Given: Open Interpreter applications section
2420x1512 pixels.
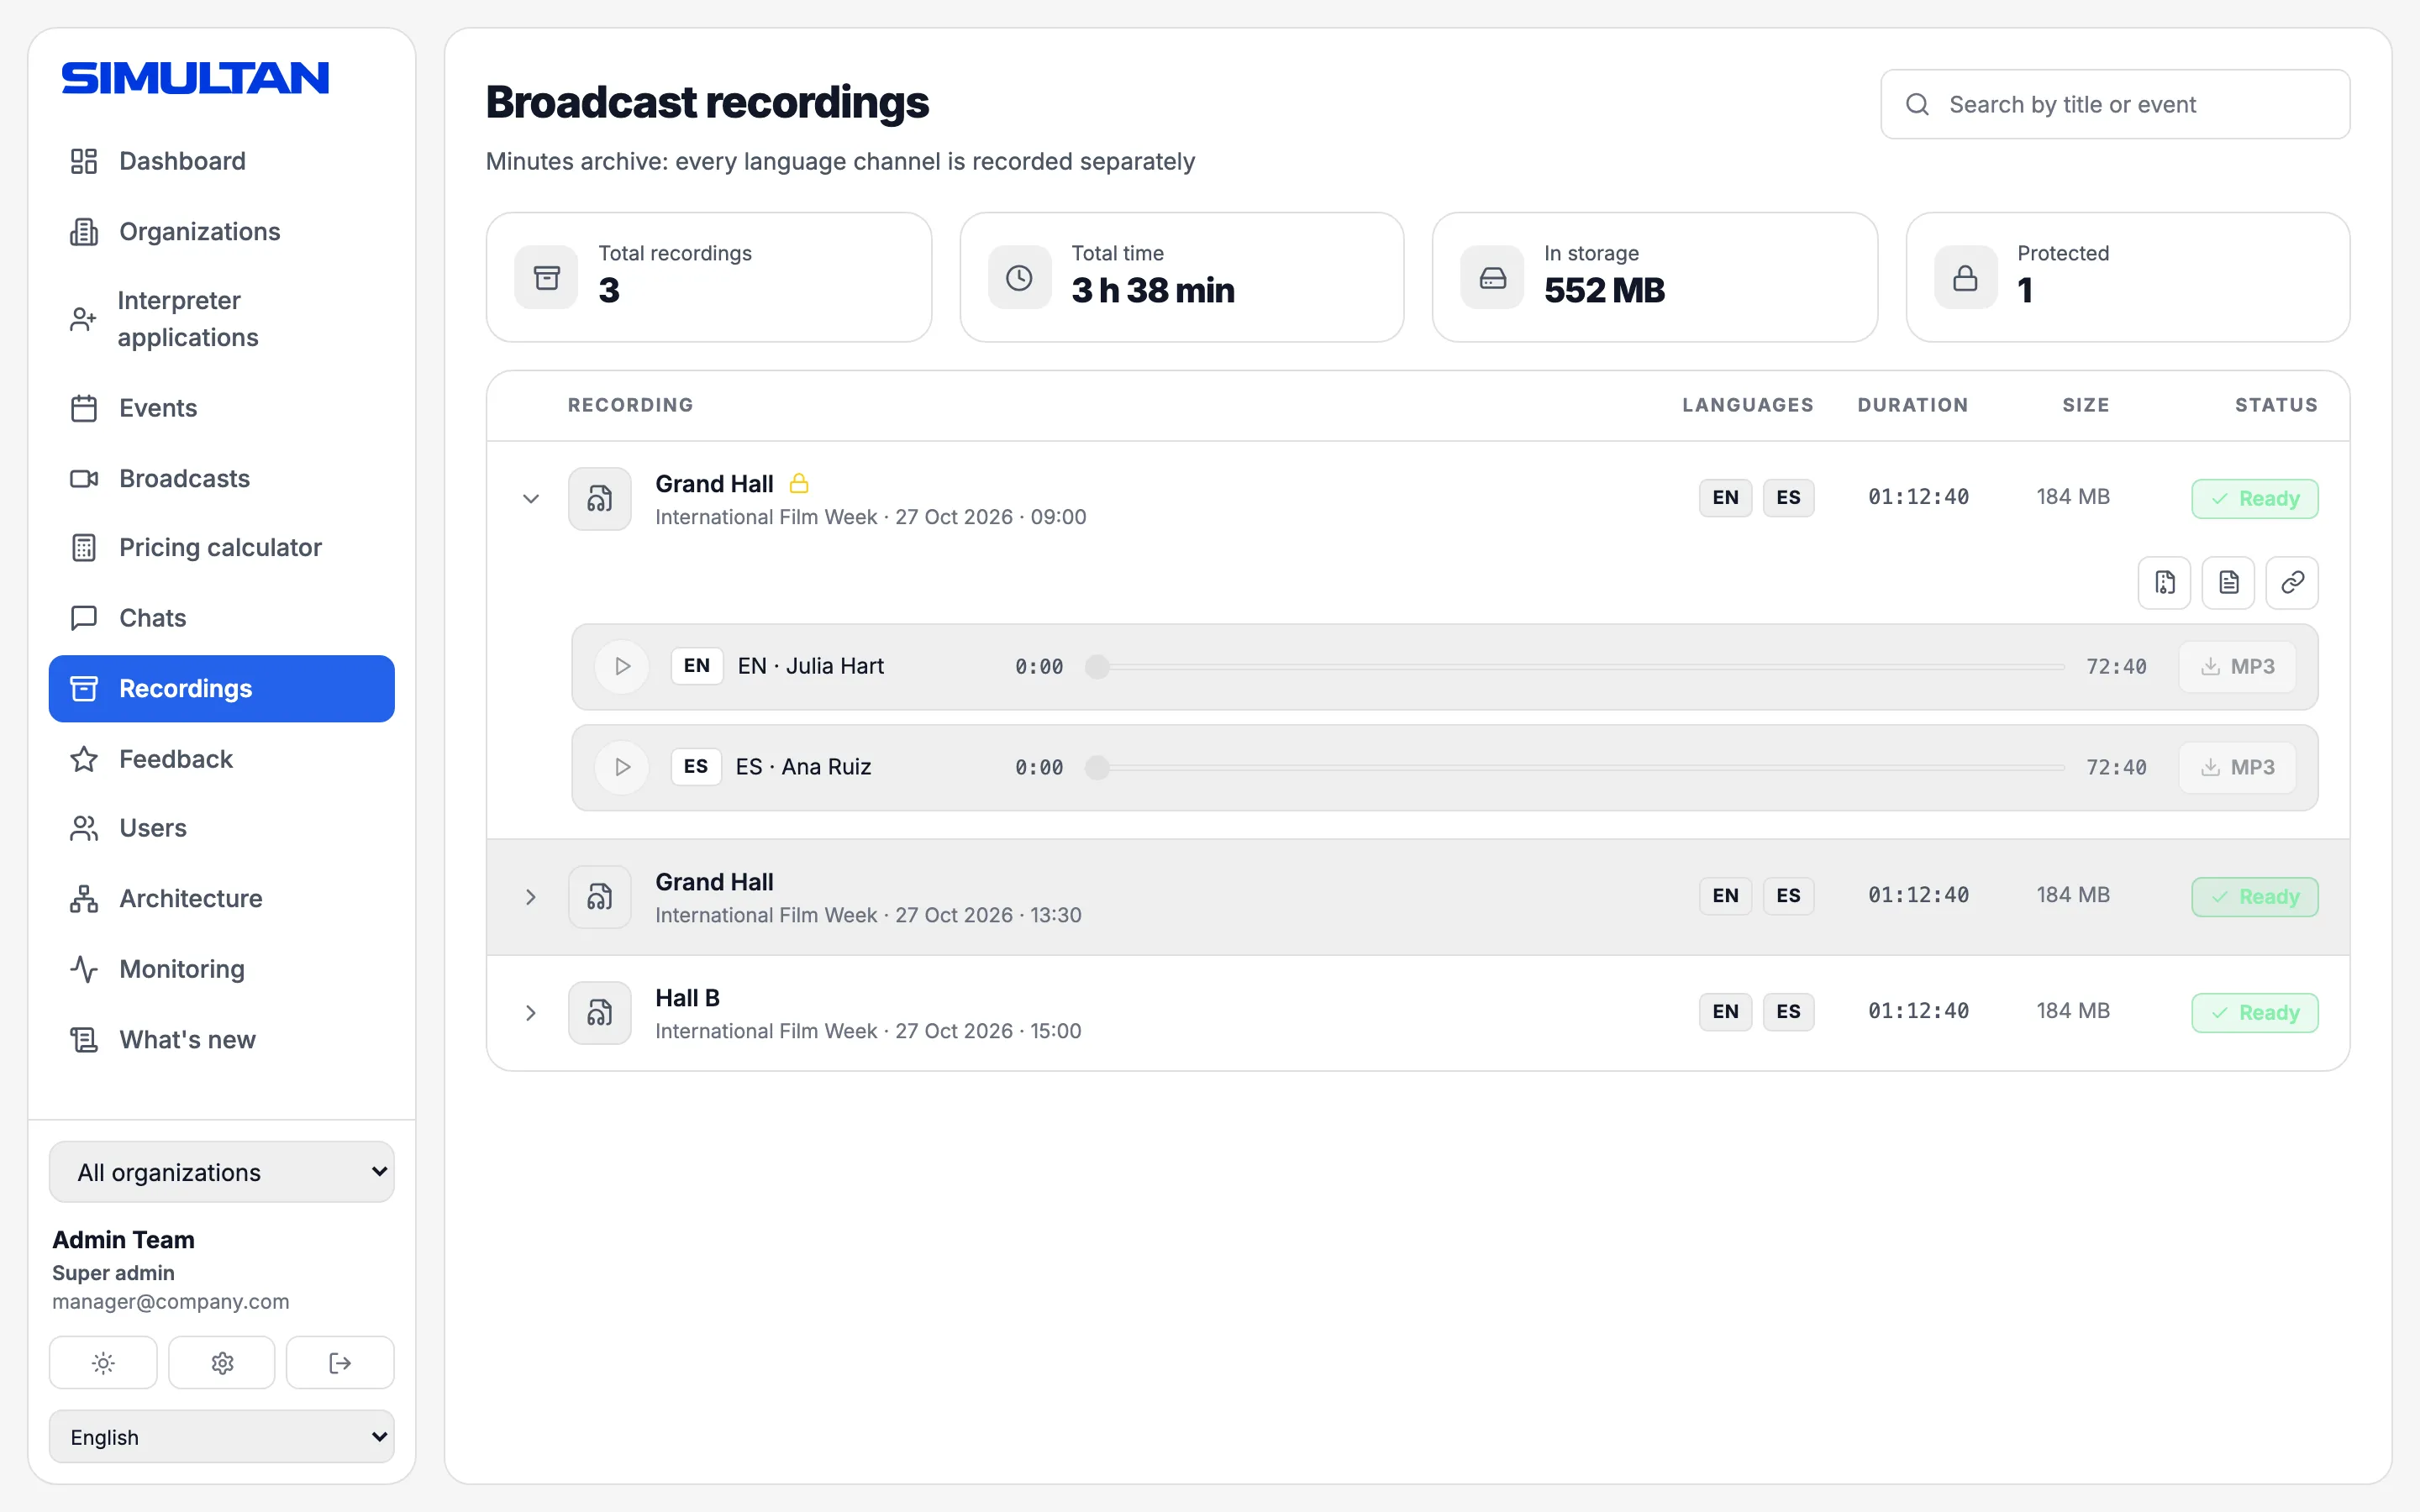Looking at the screenshot, I should (221, 319).
